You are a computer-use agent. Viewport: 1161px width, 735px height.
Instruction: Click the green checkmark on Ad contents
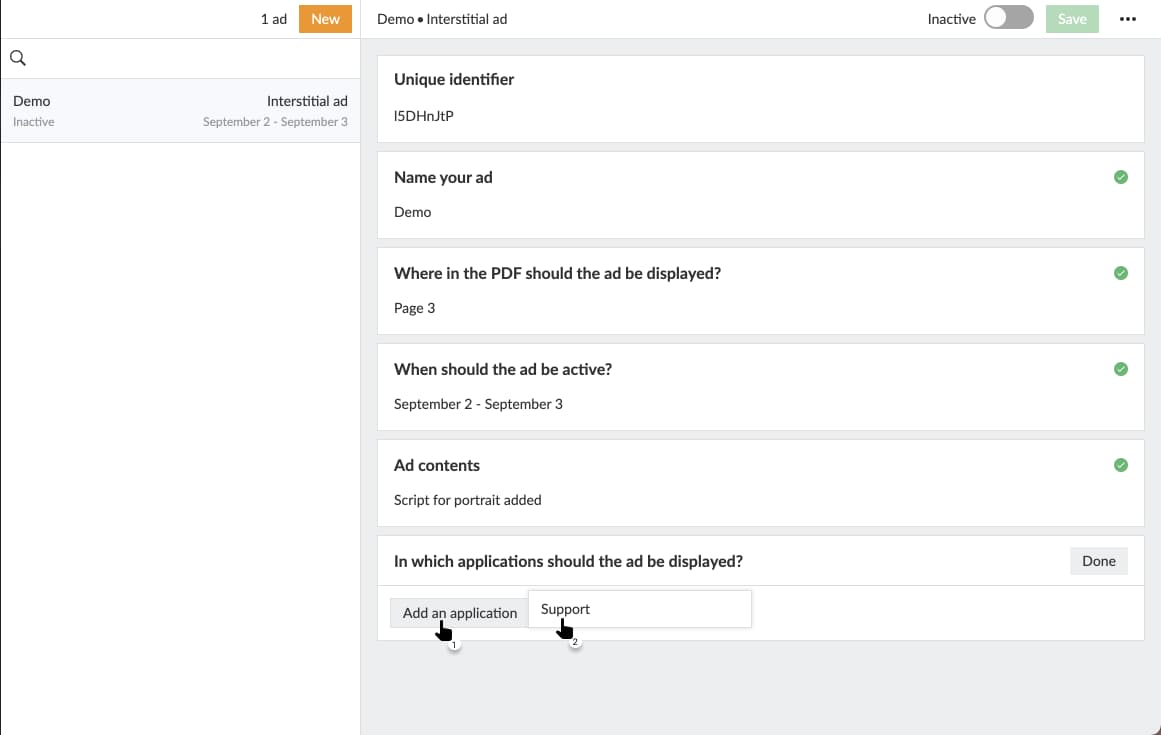(x=1120, y=464)
